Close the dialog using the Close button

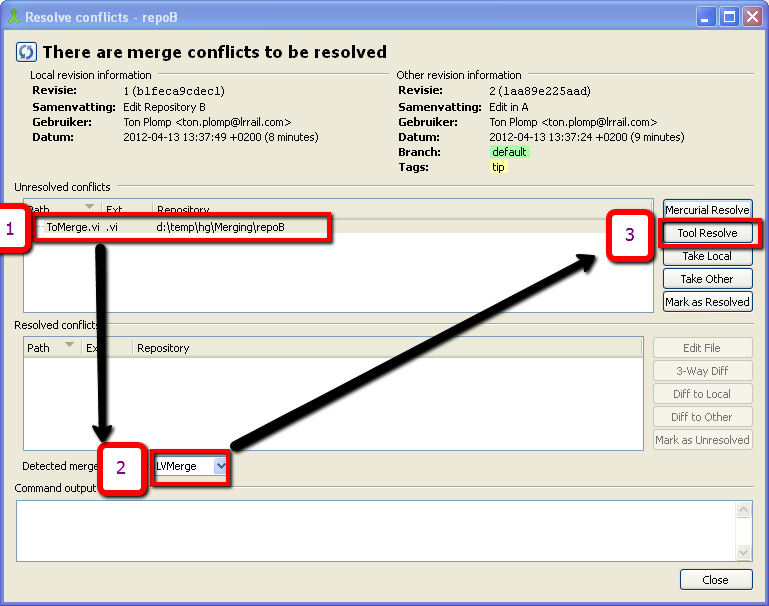point(715,580)
